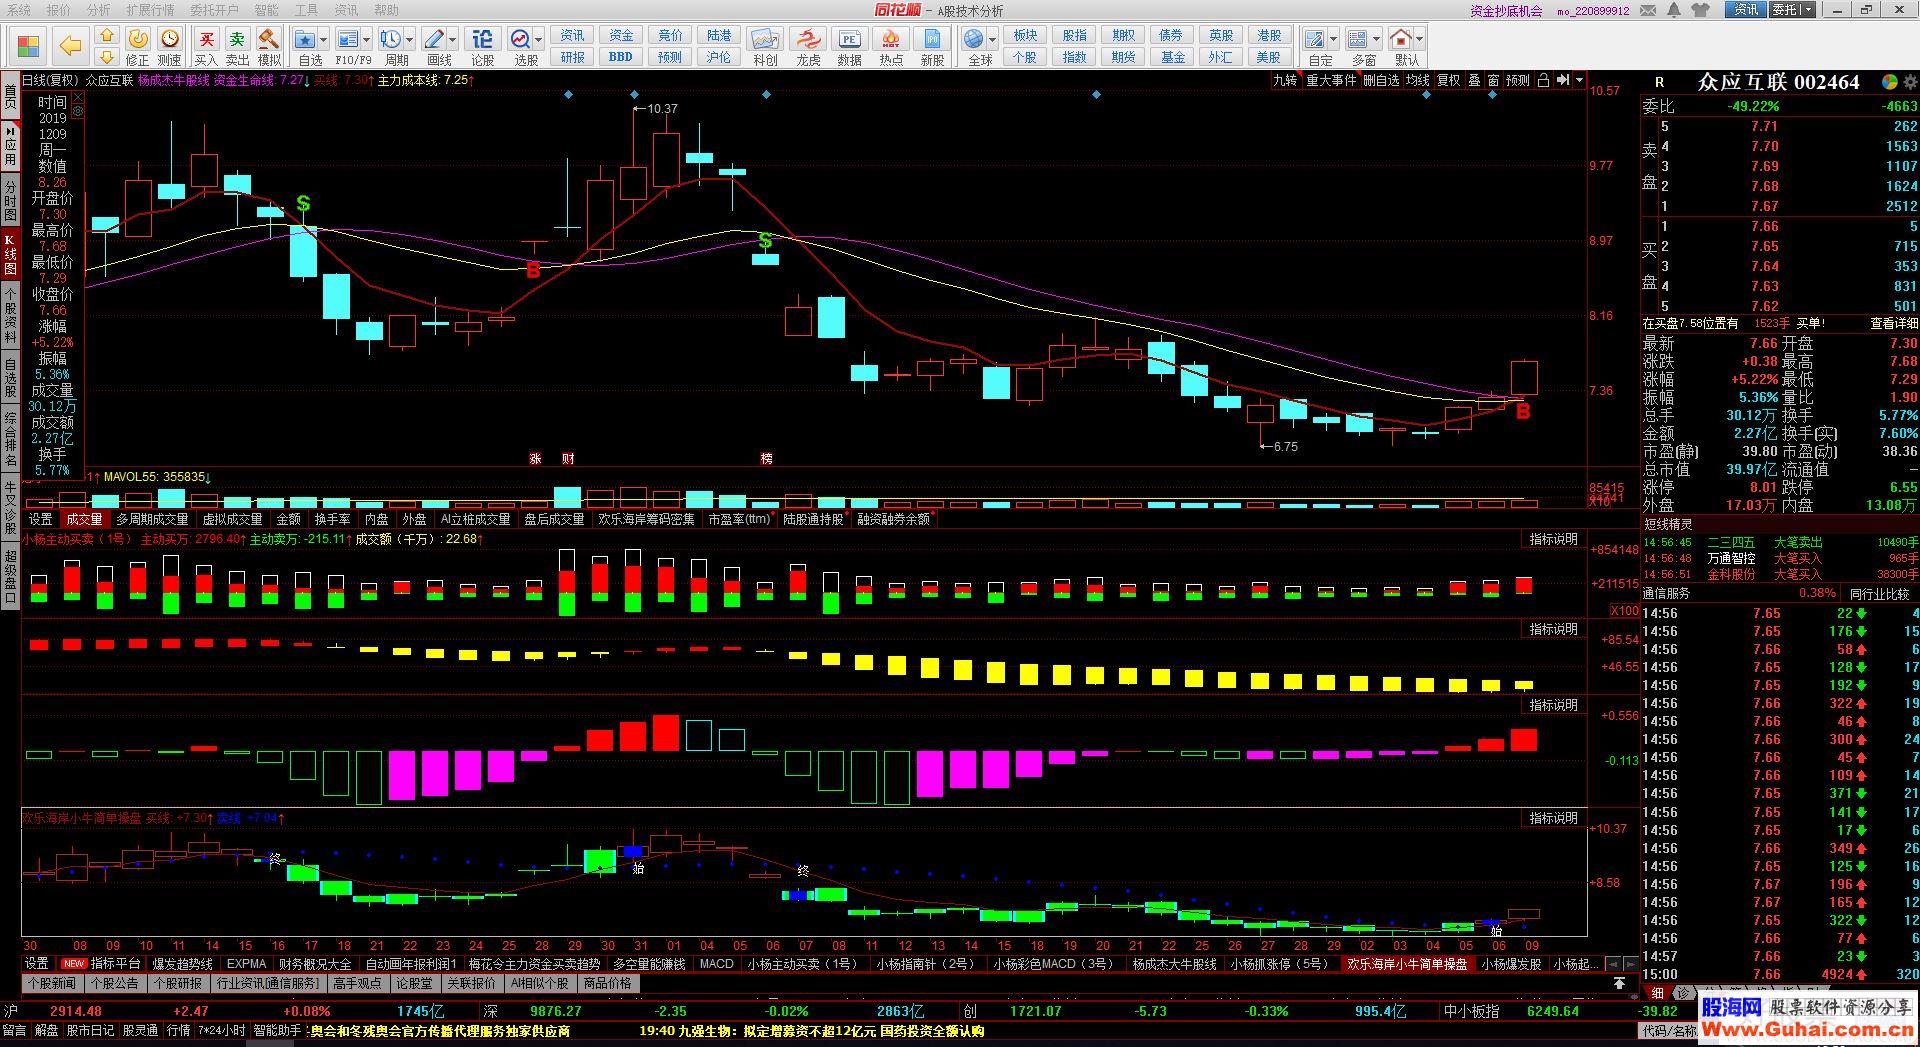Expand the 周期 period dropdown arrow
Viewport: 1920px width, 1047px height.
[411, 40]
